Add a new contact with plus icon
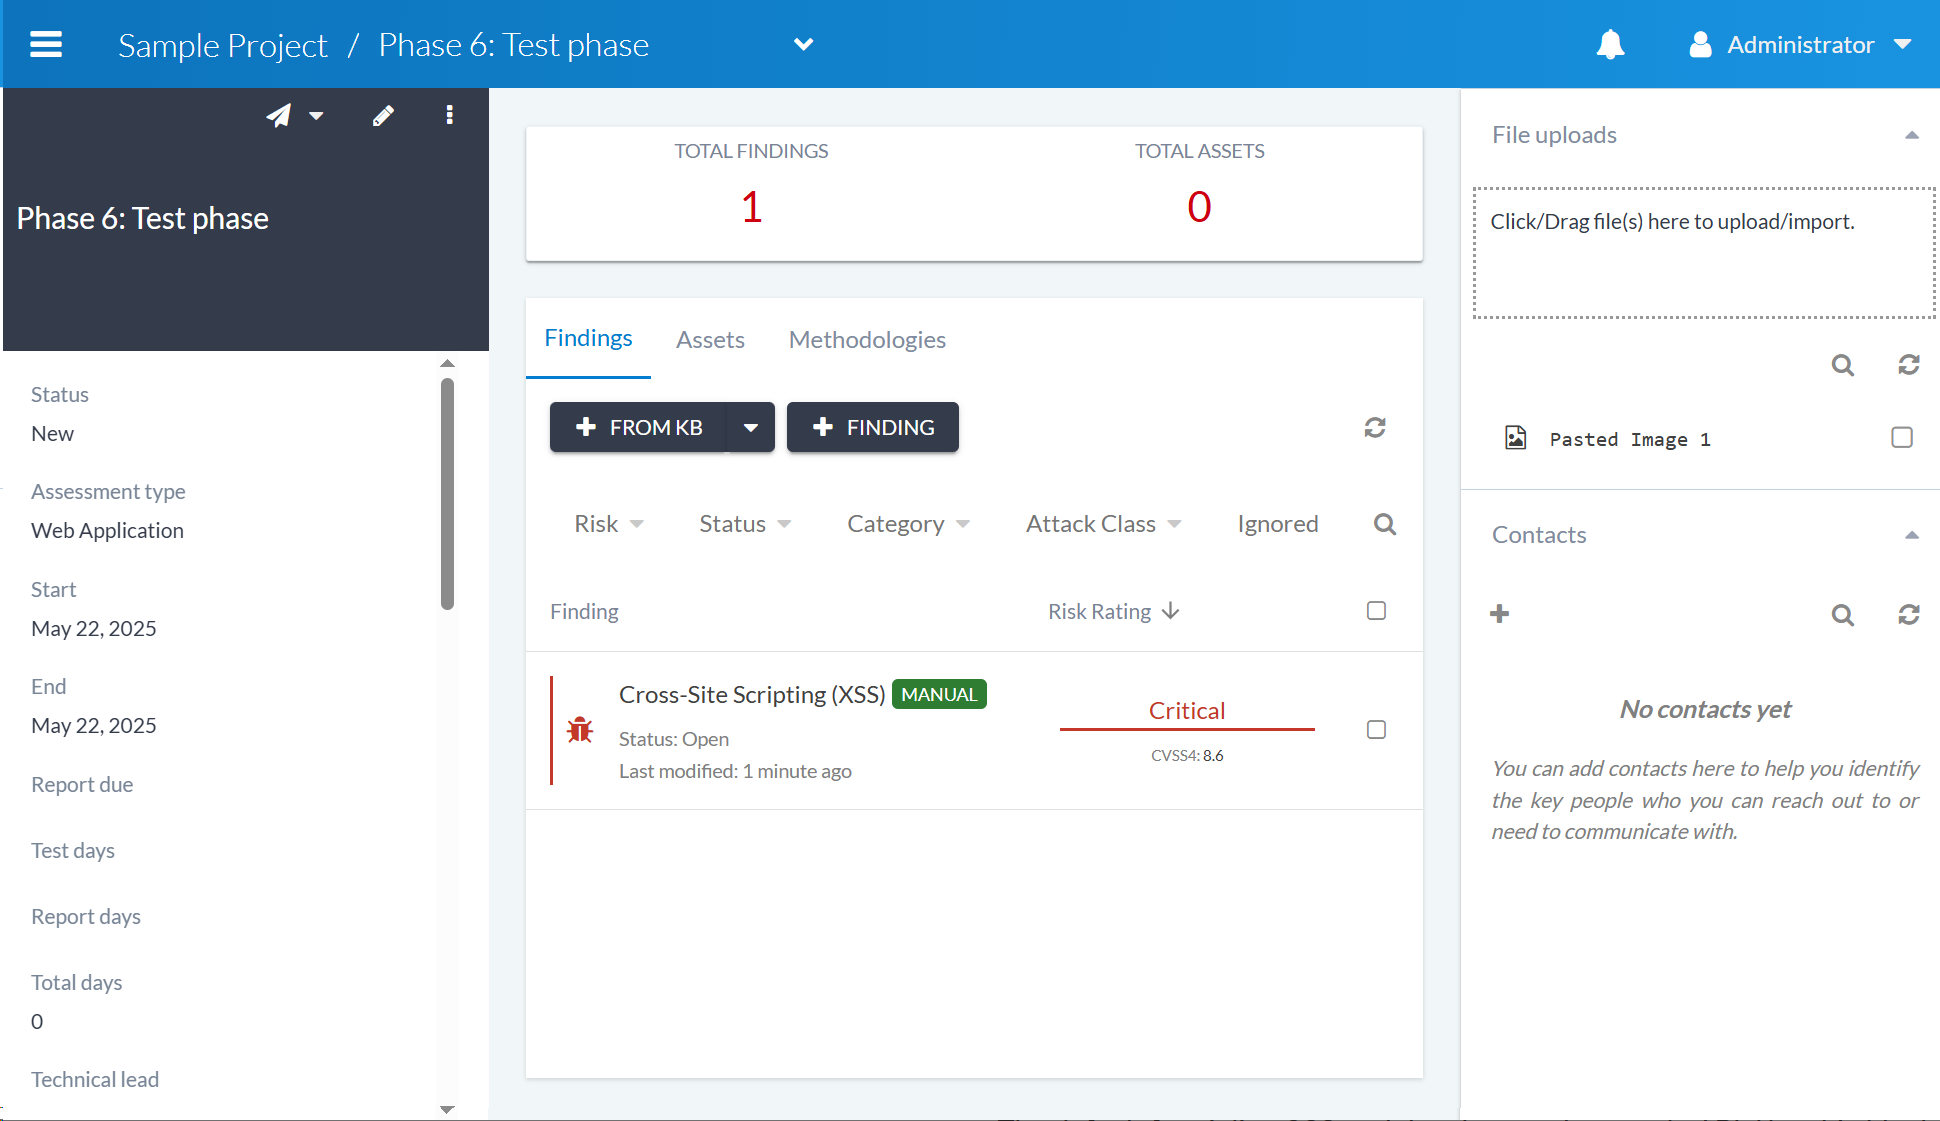This screenshot has height=1121, width=1940. [1499, 614]
